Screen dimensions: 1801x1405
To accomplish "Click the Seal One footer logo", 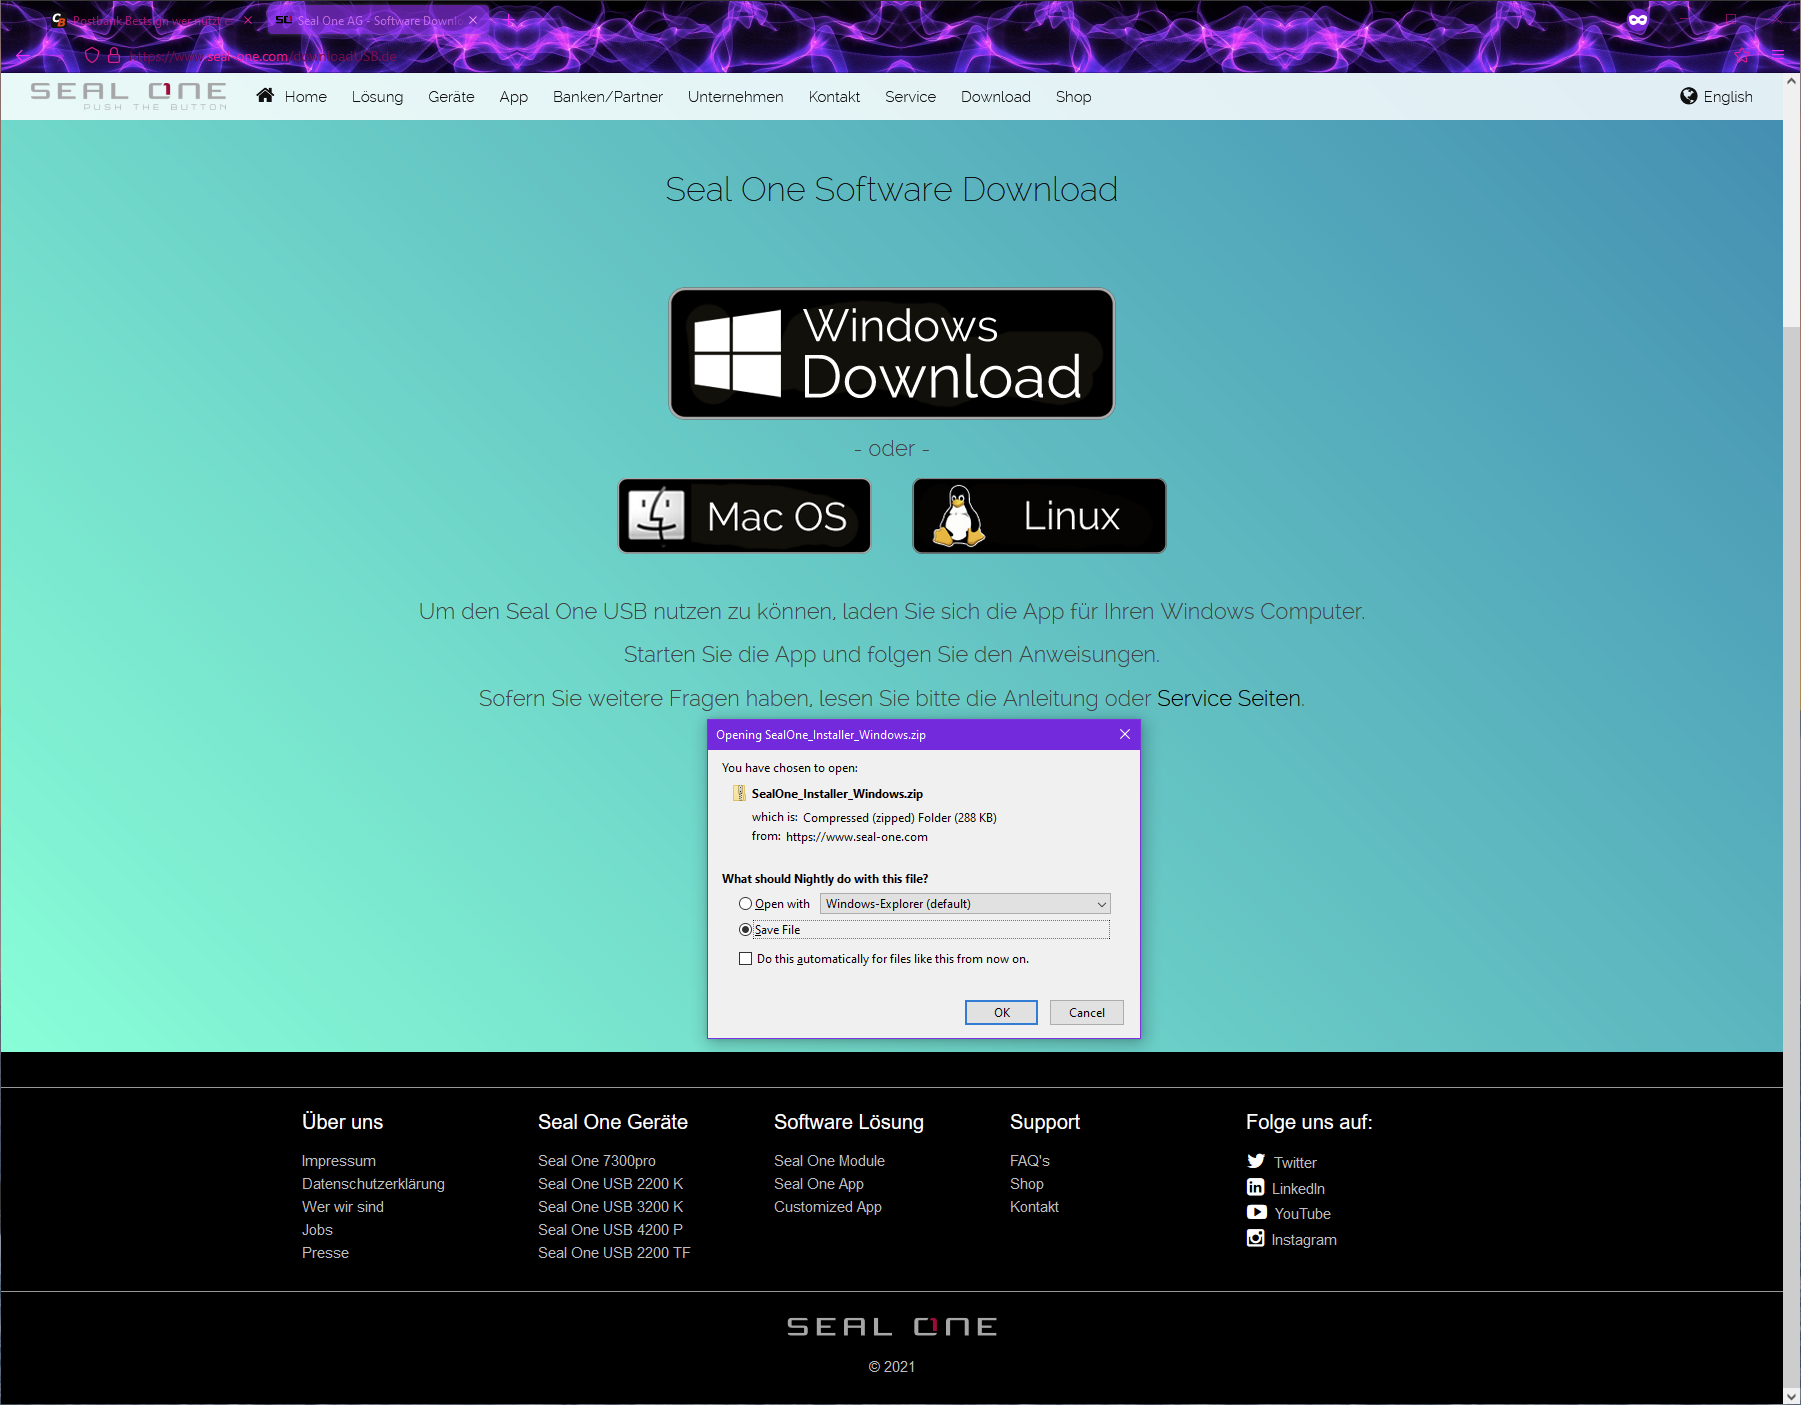I will click(x=892, y=1327).
